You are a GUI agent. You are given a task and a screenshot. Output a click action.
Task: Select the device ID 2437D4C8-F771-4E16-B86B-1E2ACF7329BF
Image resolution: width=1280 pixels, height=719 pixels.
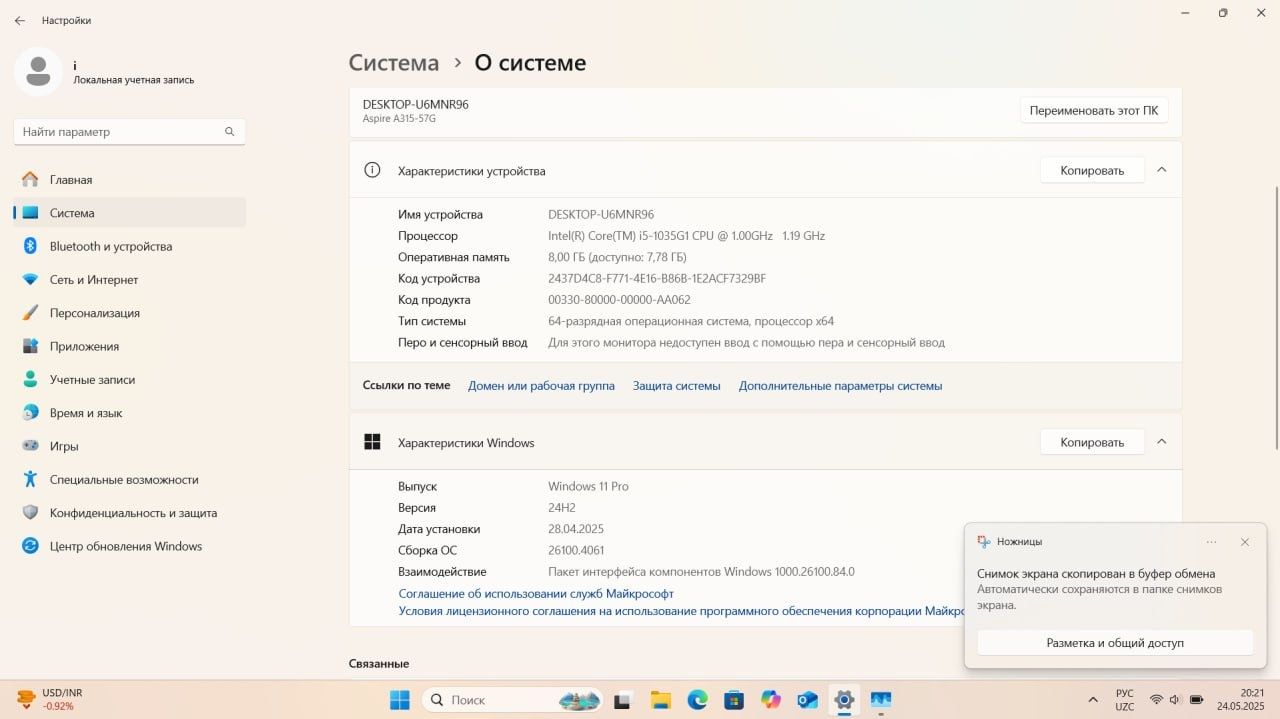(657, 279)
